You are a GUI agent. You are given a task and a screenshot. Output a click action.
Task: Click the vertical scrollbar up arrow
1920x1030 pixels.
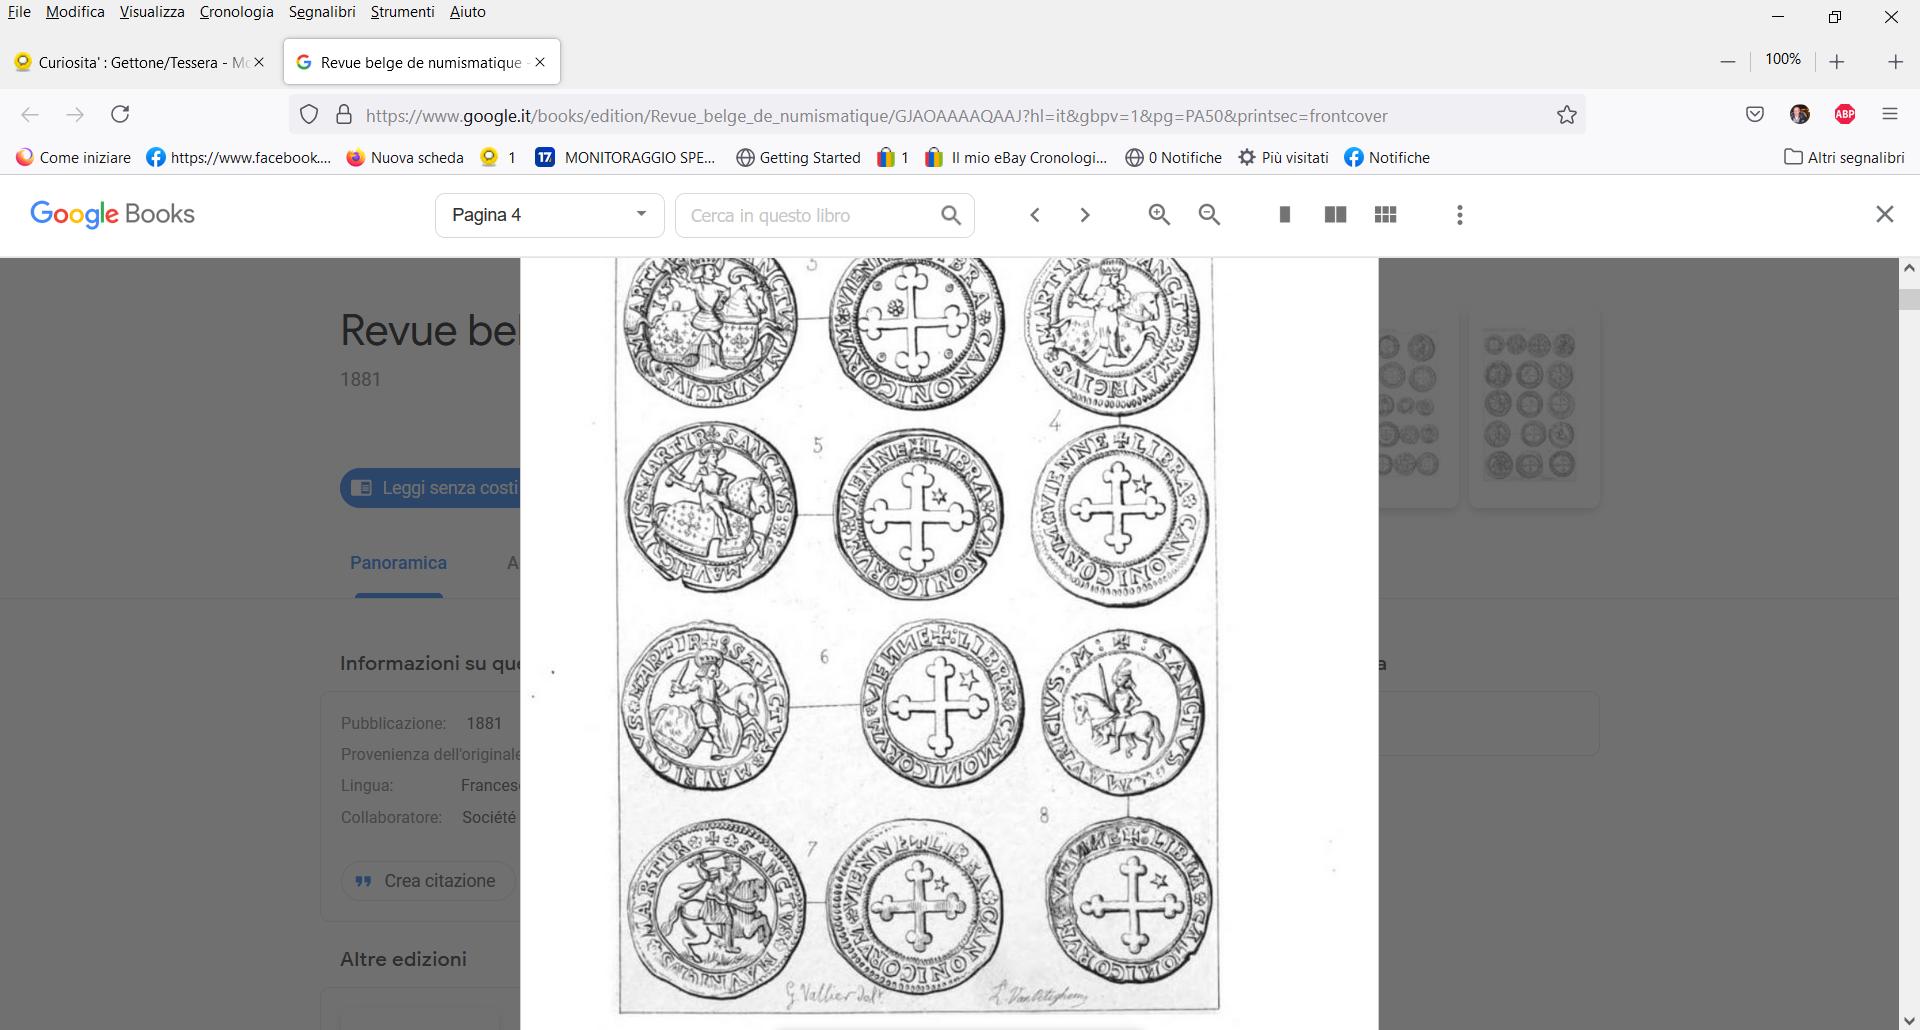[1909, 268]
